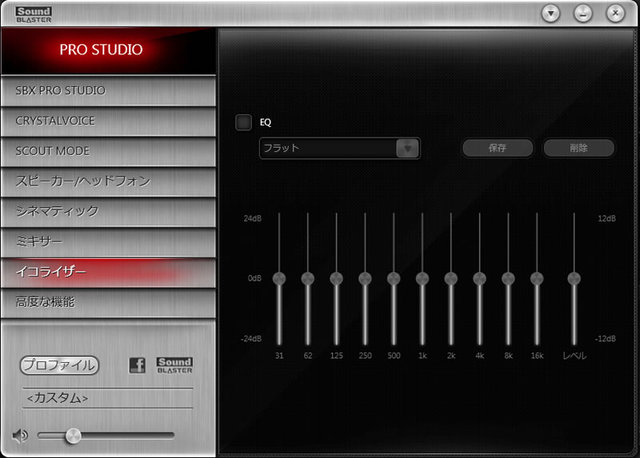The width and height of the screenshot is (640, 458).
Task: Minimize the Sound Blaster window
Action: click(x=583, y=13)
